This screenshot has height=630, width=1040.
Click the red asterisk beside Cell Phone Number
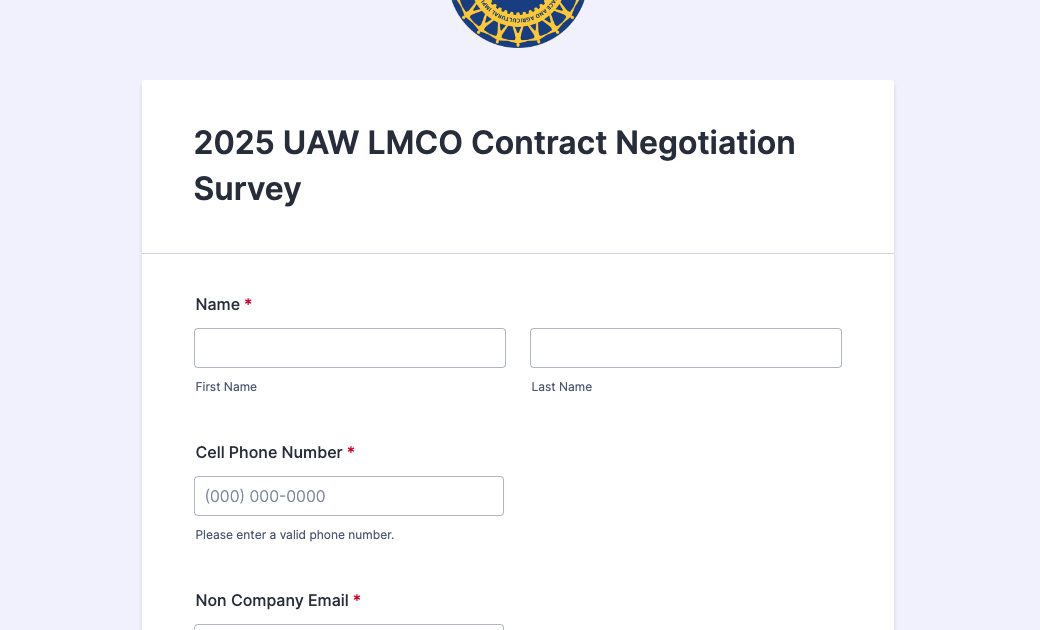tap(351, 451)
